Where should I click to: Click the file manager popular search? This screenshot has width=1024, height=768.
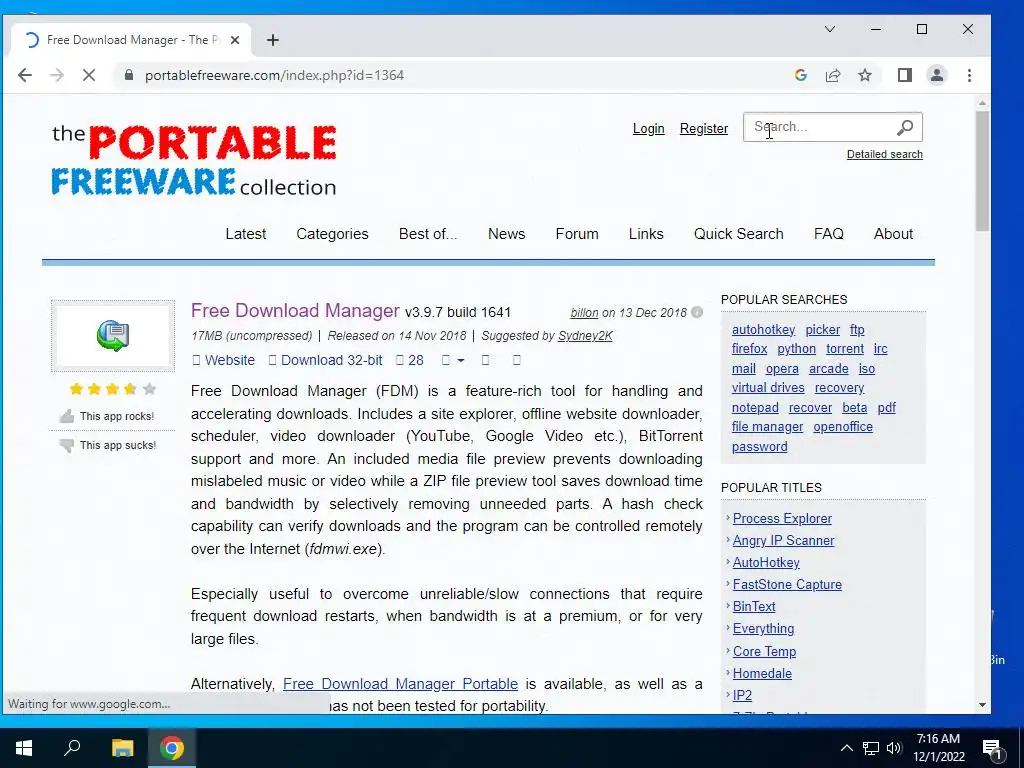(x=767, y=427)
